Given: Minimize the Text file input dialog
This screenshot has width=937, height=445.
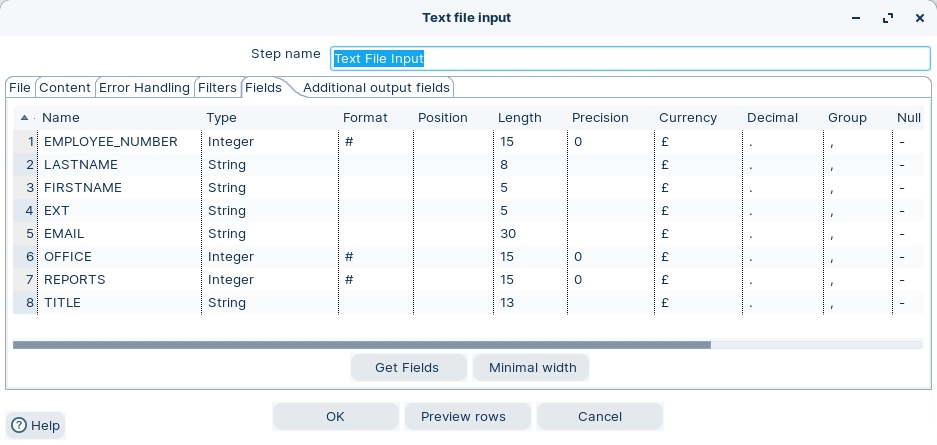Looking at the screenshot, I should (x=855, y=18).
